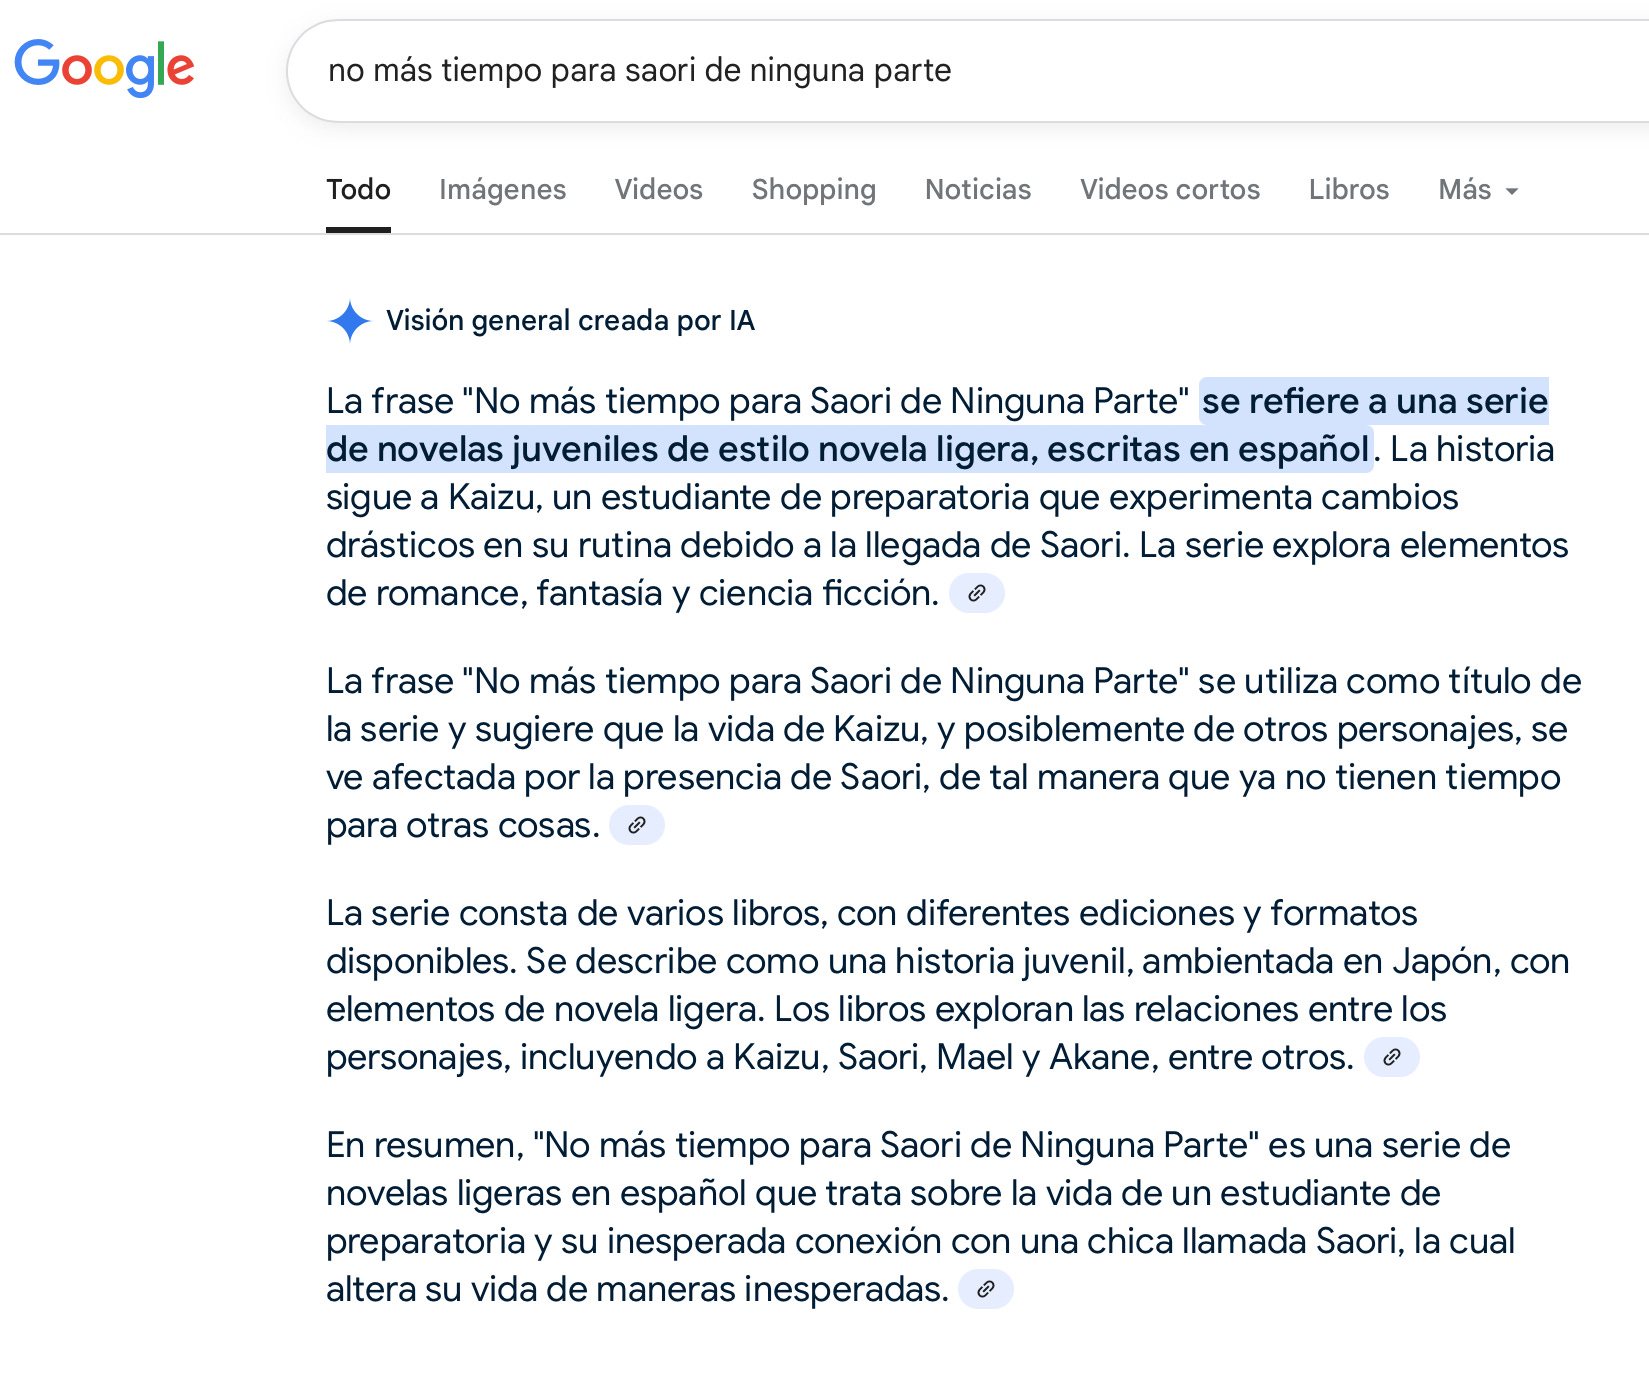Switch to the Videos cortos tab
This screenshot has height=1386, width=1649.
click(x=1169, y=189)
